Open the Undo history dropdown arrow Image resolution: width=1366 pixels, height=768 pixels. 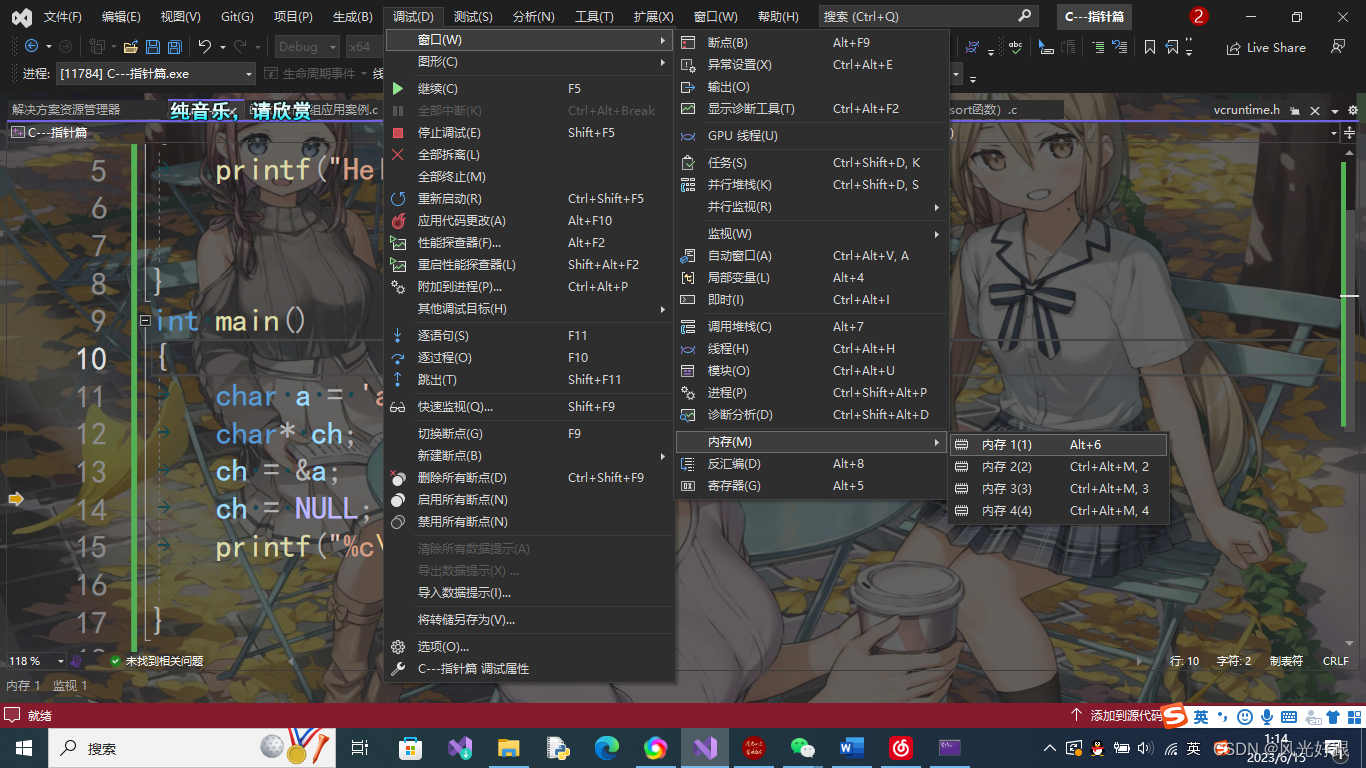[221, 47]
